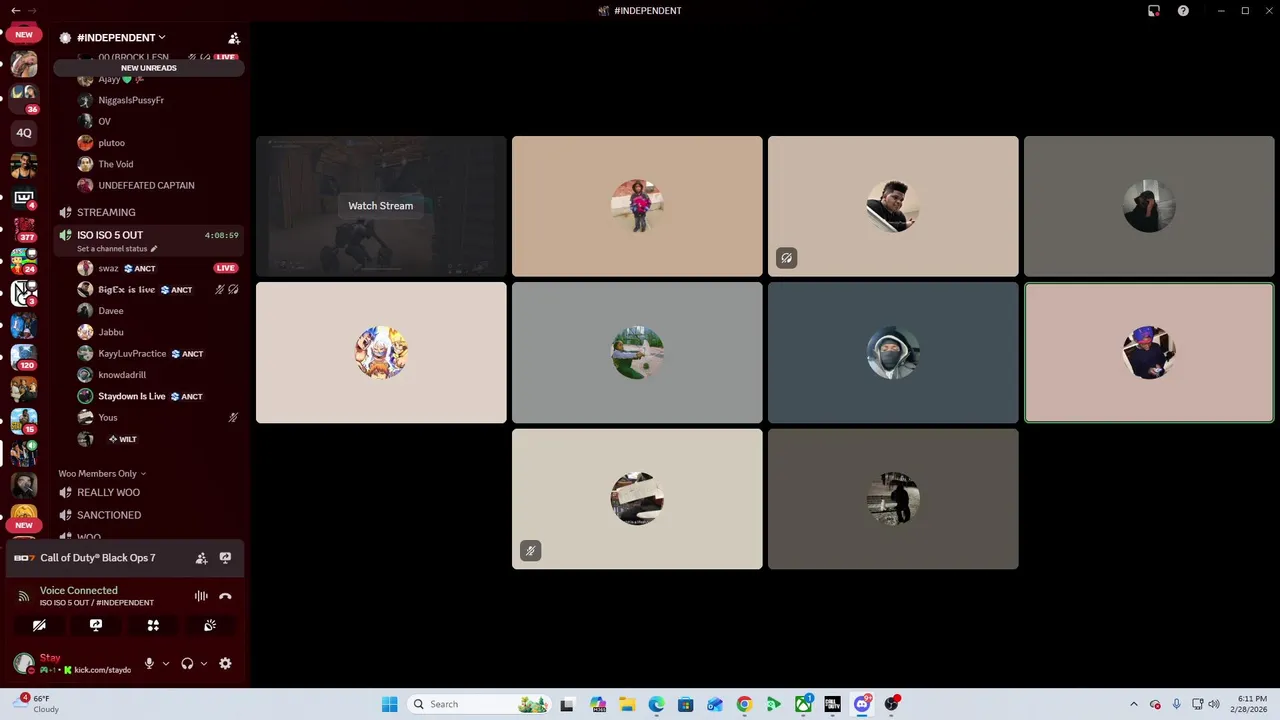Stream Call of Duty Black Ops 7

point(225,558)
